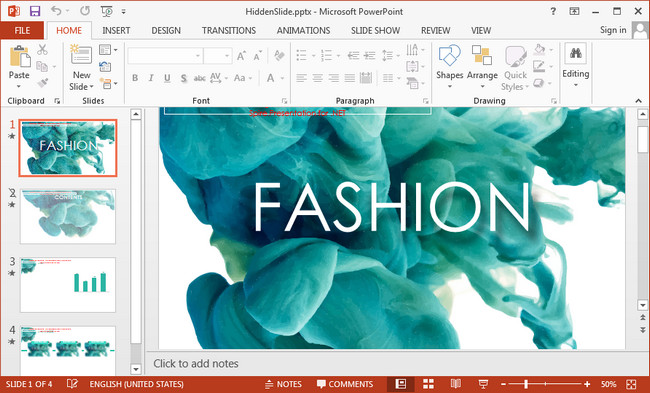This screenshot has width=650, height=393.
Task: Switch to Normal view in status bar
Action: [401, 384]
